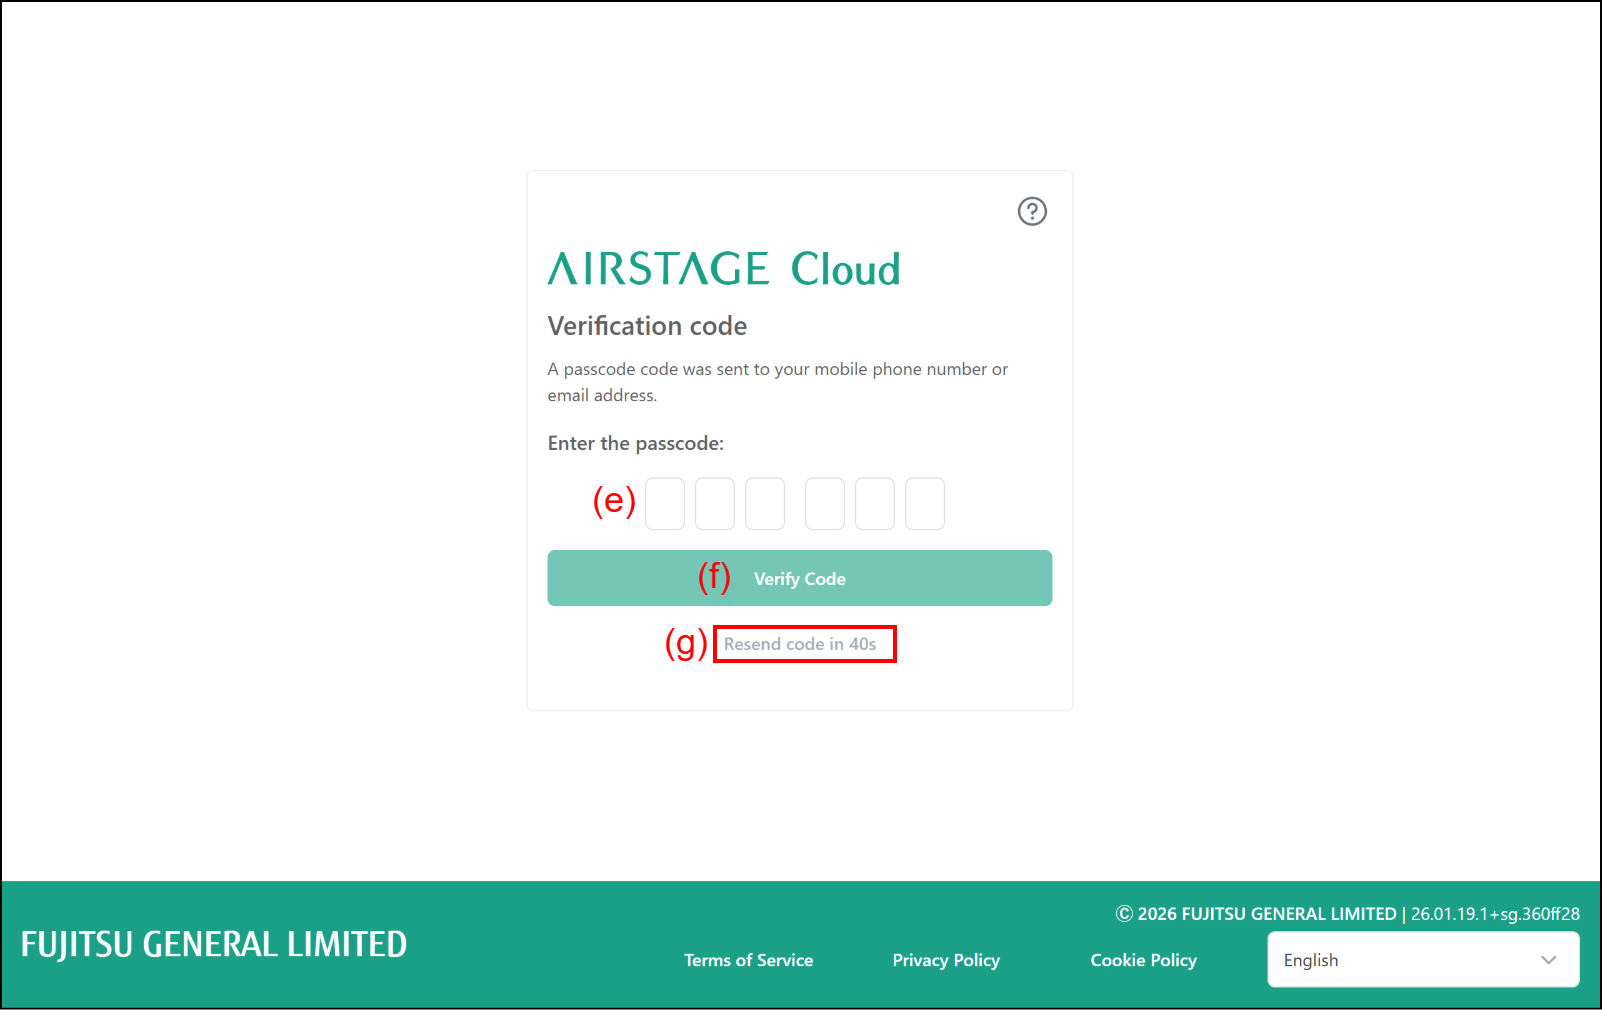Open the Privacy Policy link
Image resolution: width=1602 pixels, height=1010 pixels.
946,960
